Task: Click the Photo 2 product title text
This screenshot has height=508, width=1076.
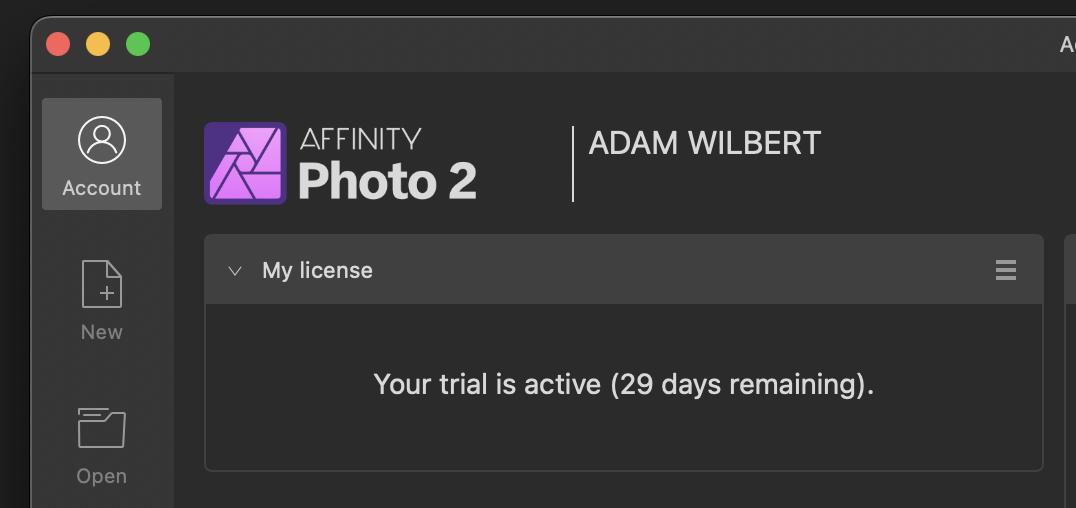Action: pyautogui.click(x=387, y=180)
